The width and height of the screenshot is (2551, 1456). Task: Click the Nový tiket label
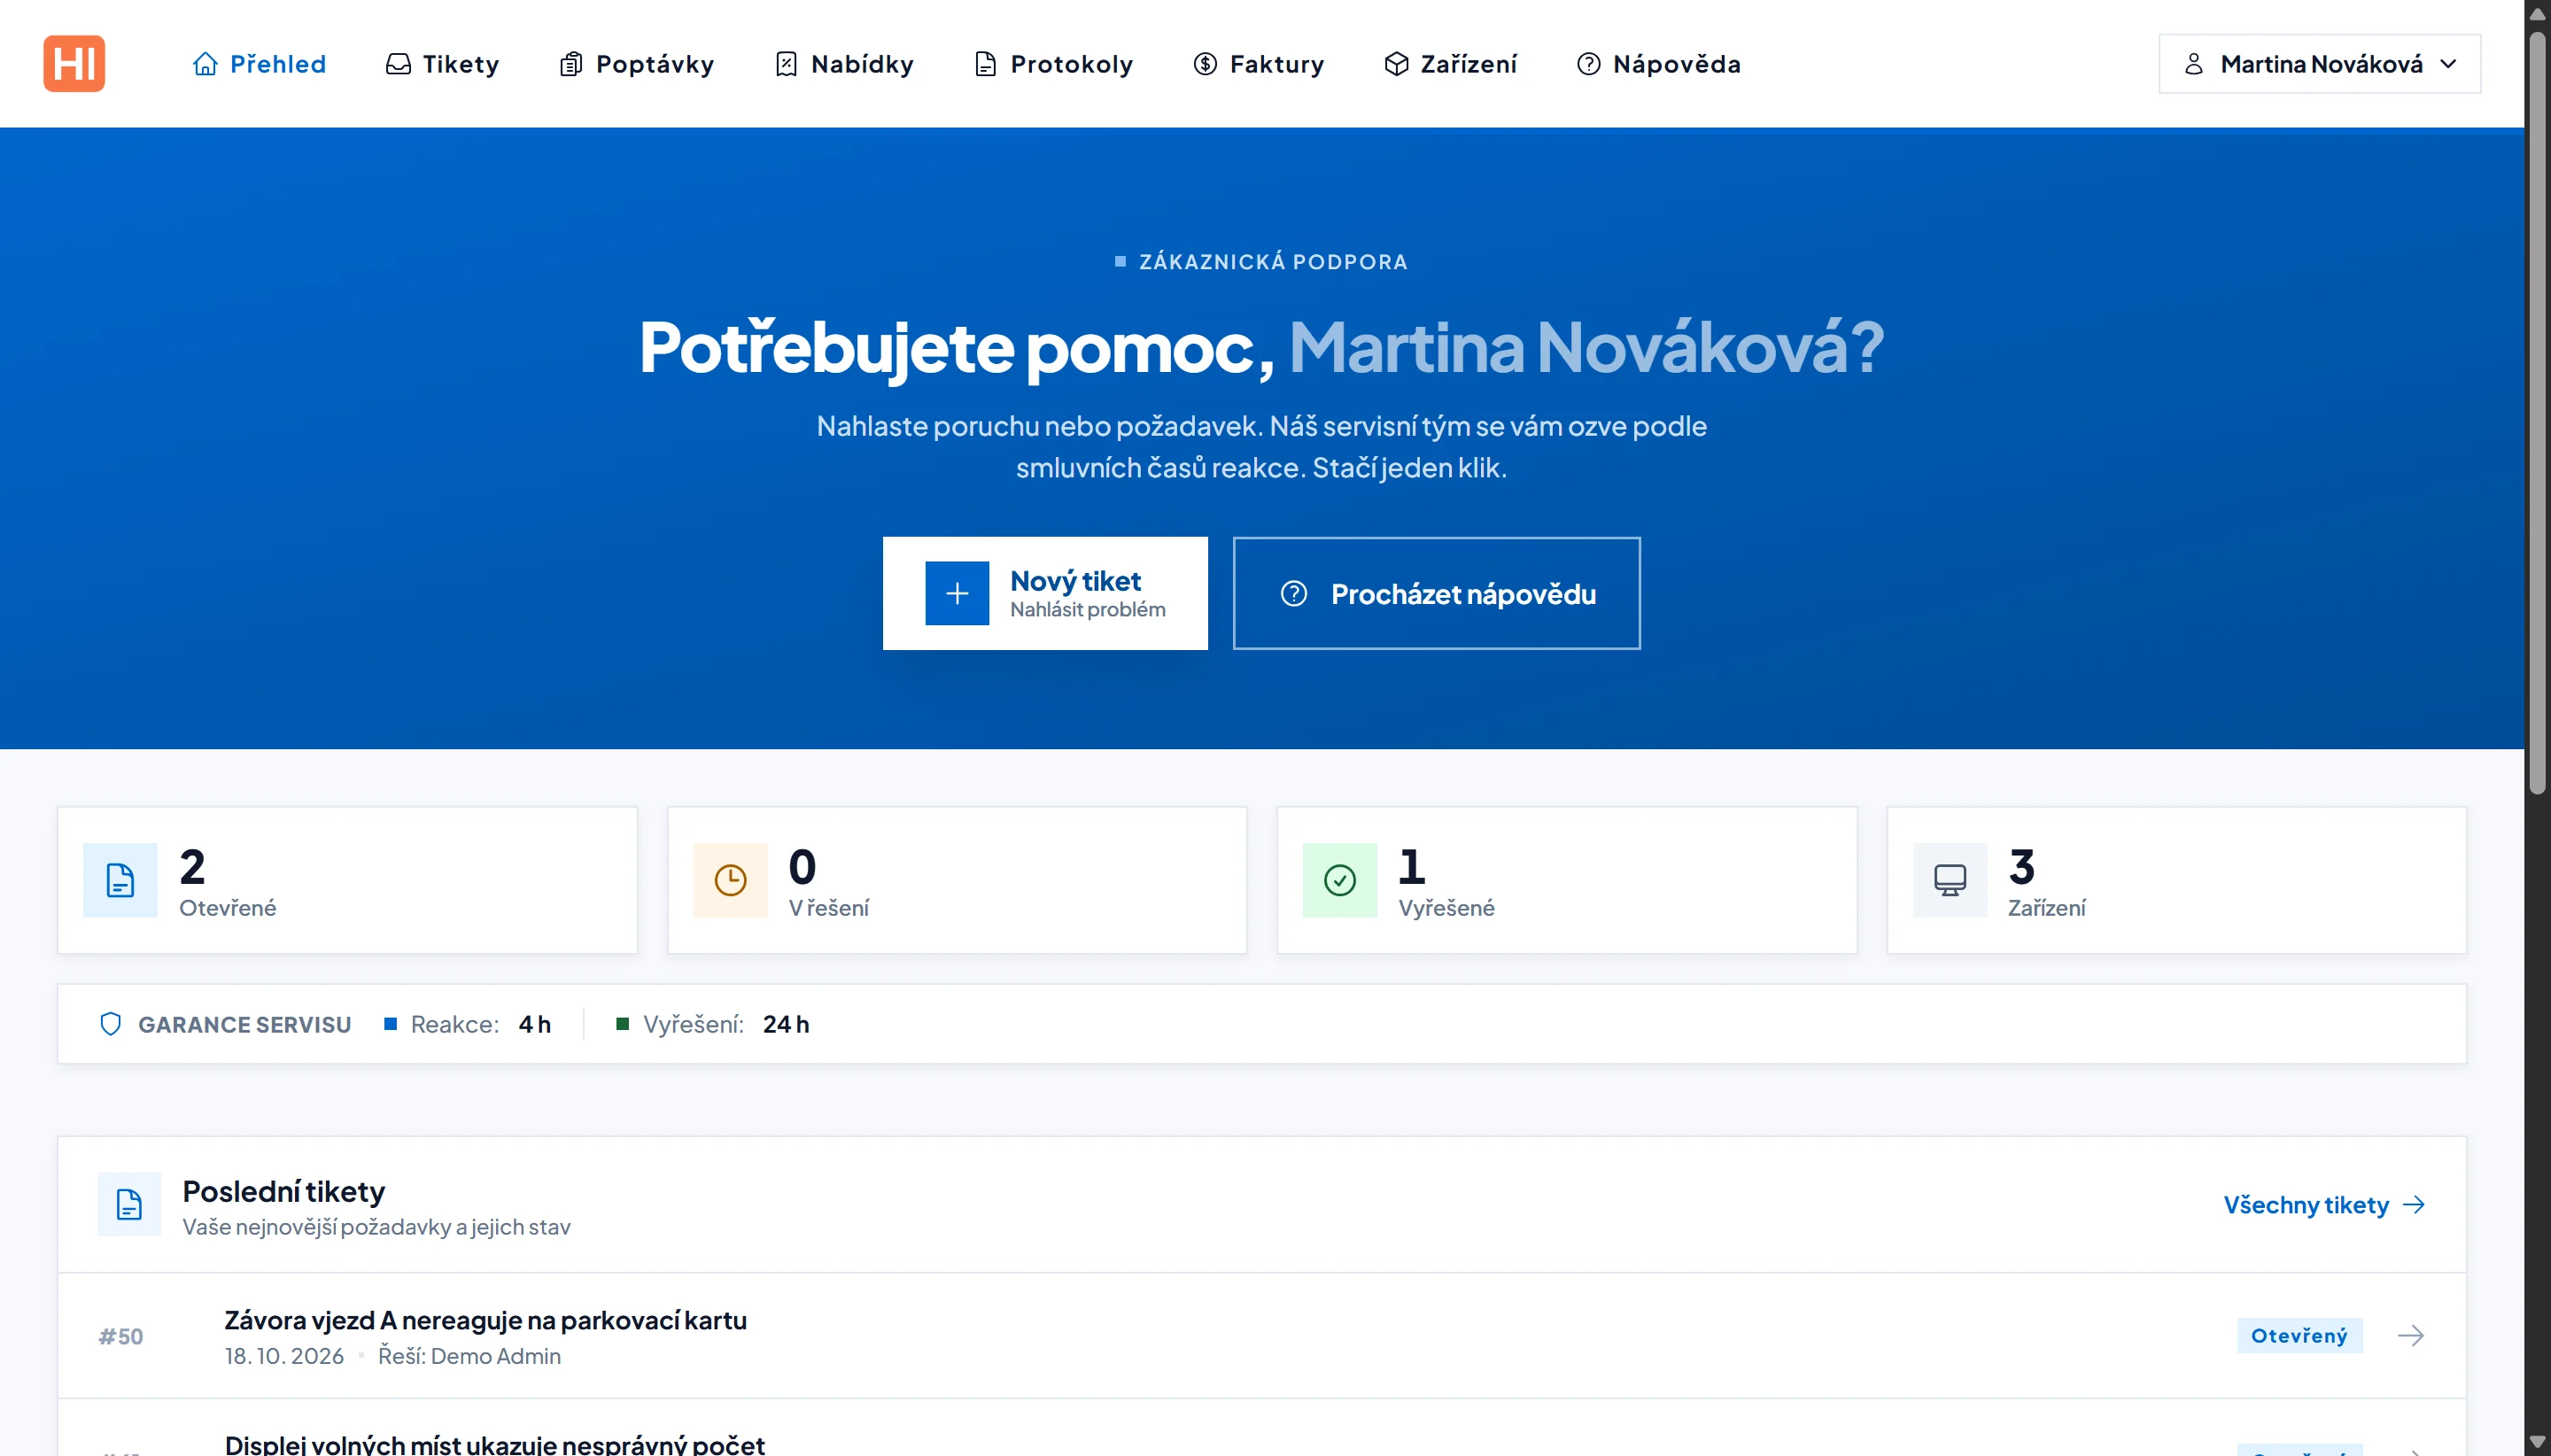coord(1075,581)
